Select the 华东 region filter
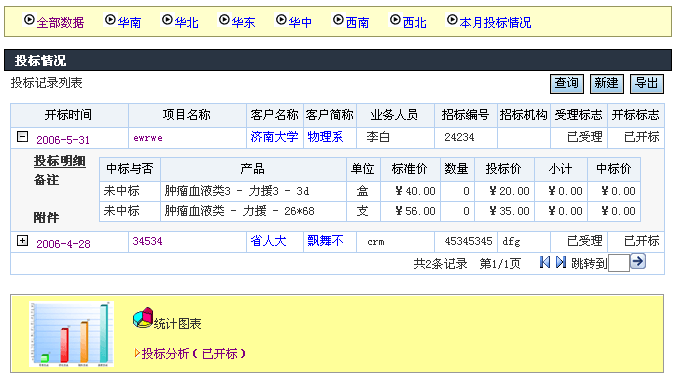This screenshot has width=680, height=378. [x=243, y=22]
